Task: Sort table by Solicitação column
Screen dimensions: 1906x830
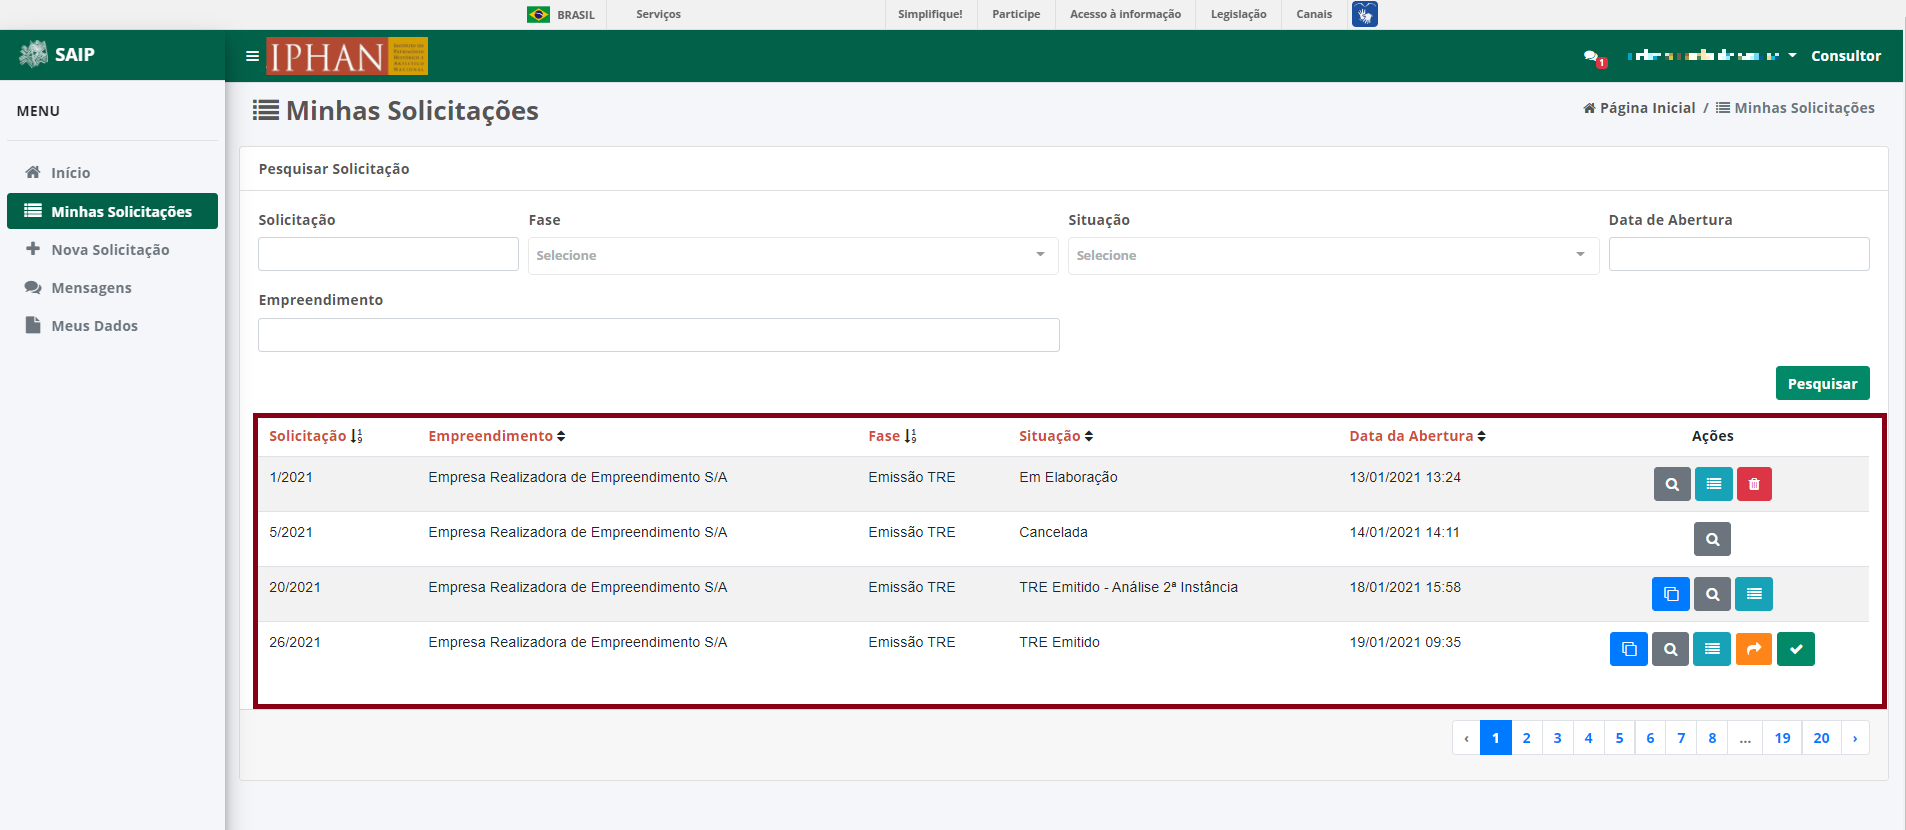Action: coord(316,436)
